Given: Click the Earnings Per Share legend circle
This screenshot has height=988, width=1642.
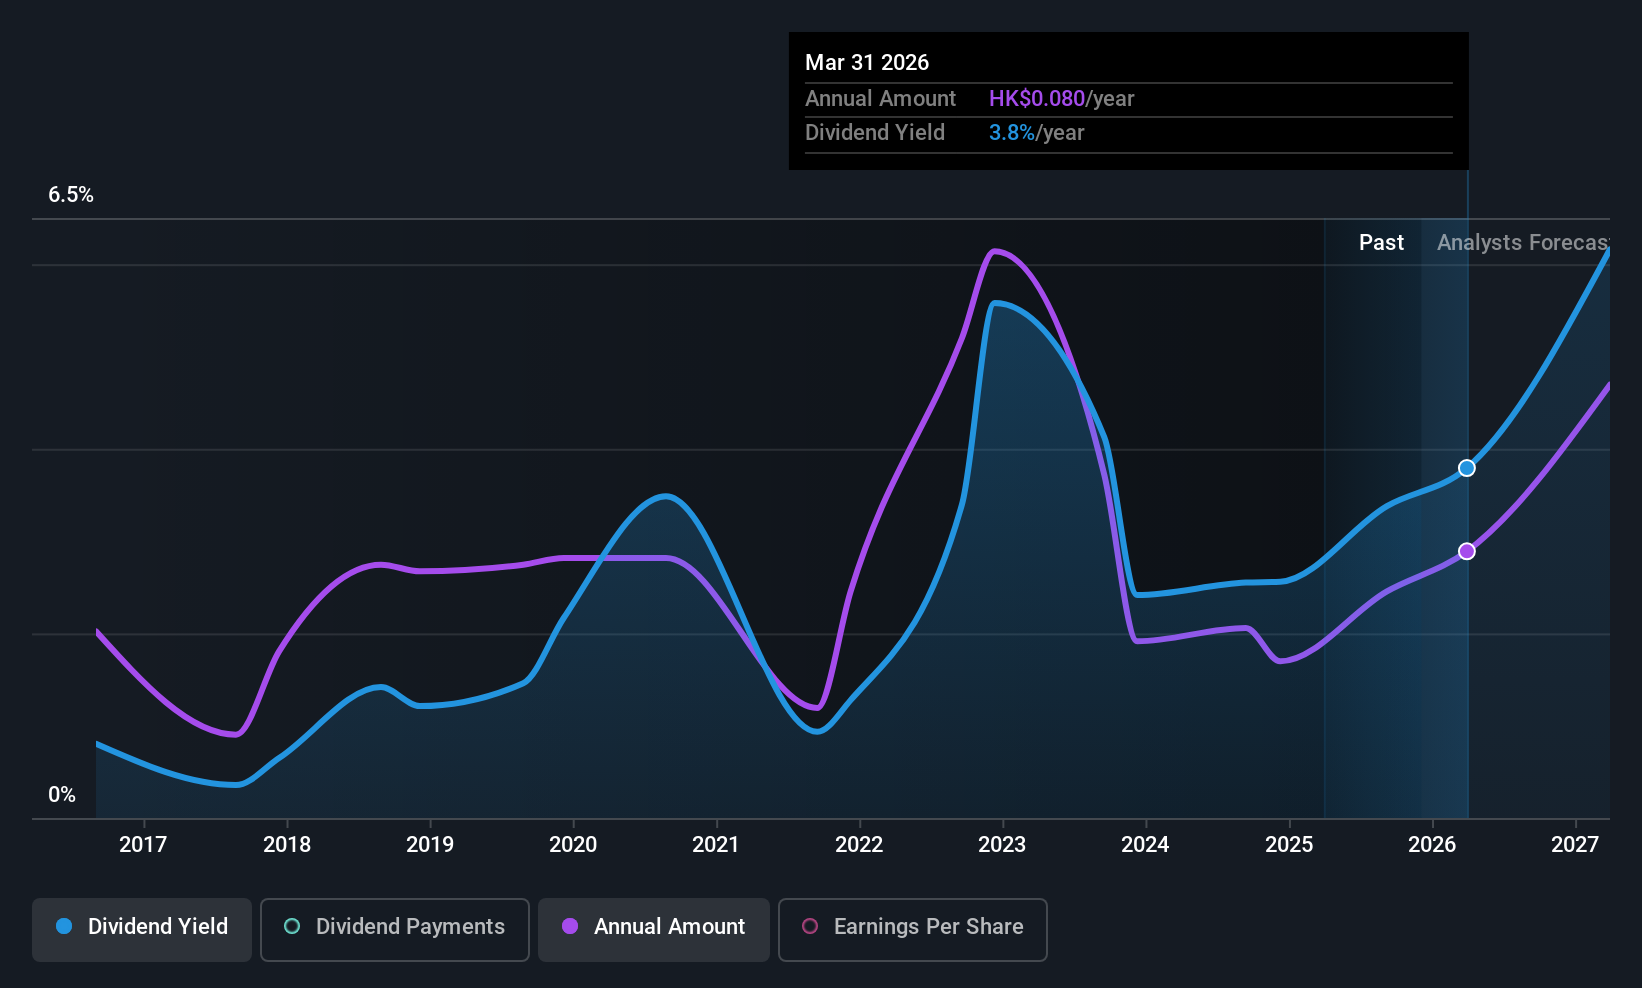Looking at the screenshot, I should pyautogui.click(x=810, y=927).
